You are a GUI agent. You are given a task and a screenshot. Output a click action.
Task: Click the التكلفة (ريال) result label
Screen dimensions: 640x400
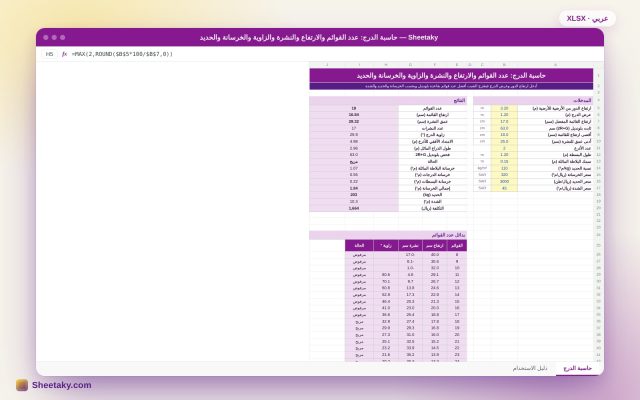[x=433, y=208]
